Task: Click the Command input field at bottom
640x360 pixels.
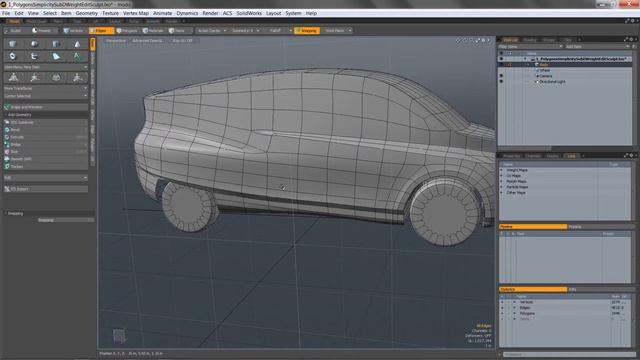Action: point(569,354)
